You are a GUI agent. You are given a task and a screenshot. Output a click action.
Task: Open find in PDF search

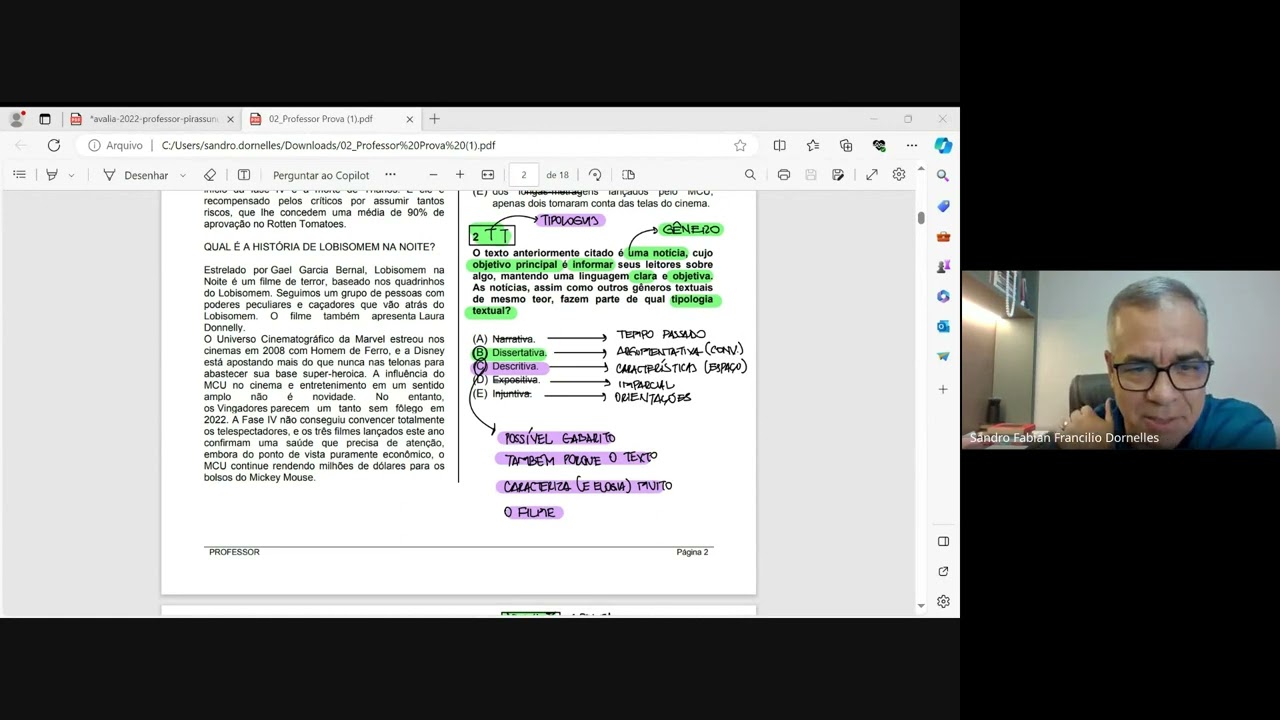coord(750,175)
